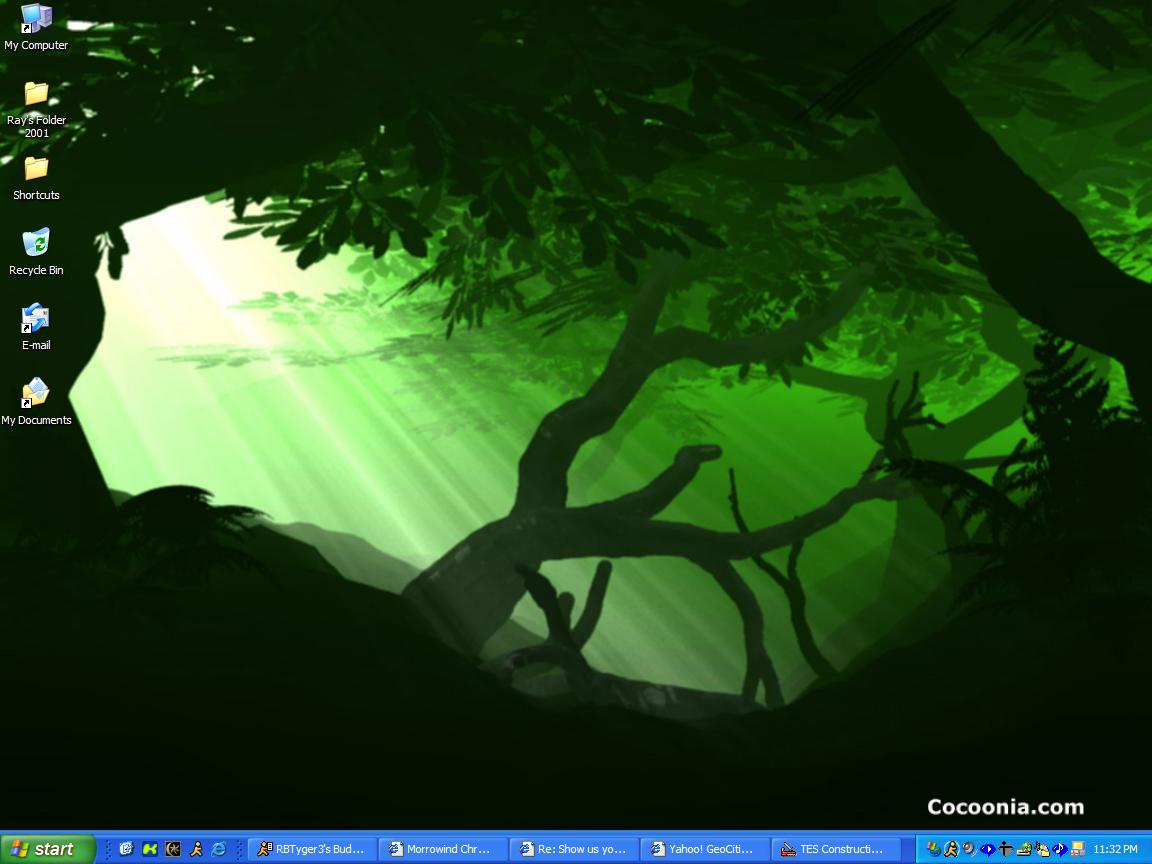This screenshot has width=1152, height=864.
Task: Open the Shortcuts folder icon
Action: point(36,179)
